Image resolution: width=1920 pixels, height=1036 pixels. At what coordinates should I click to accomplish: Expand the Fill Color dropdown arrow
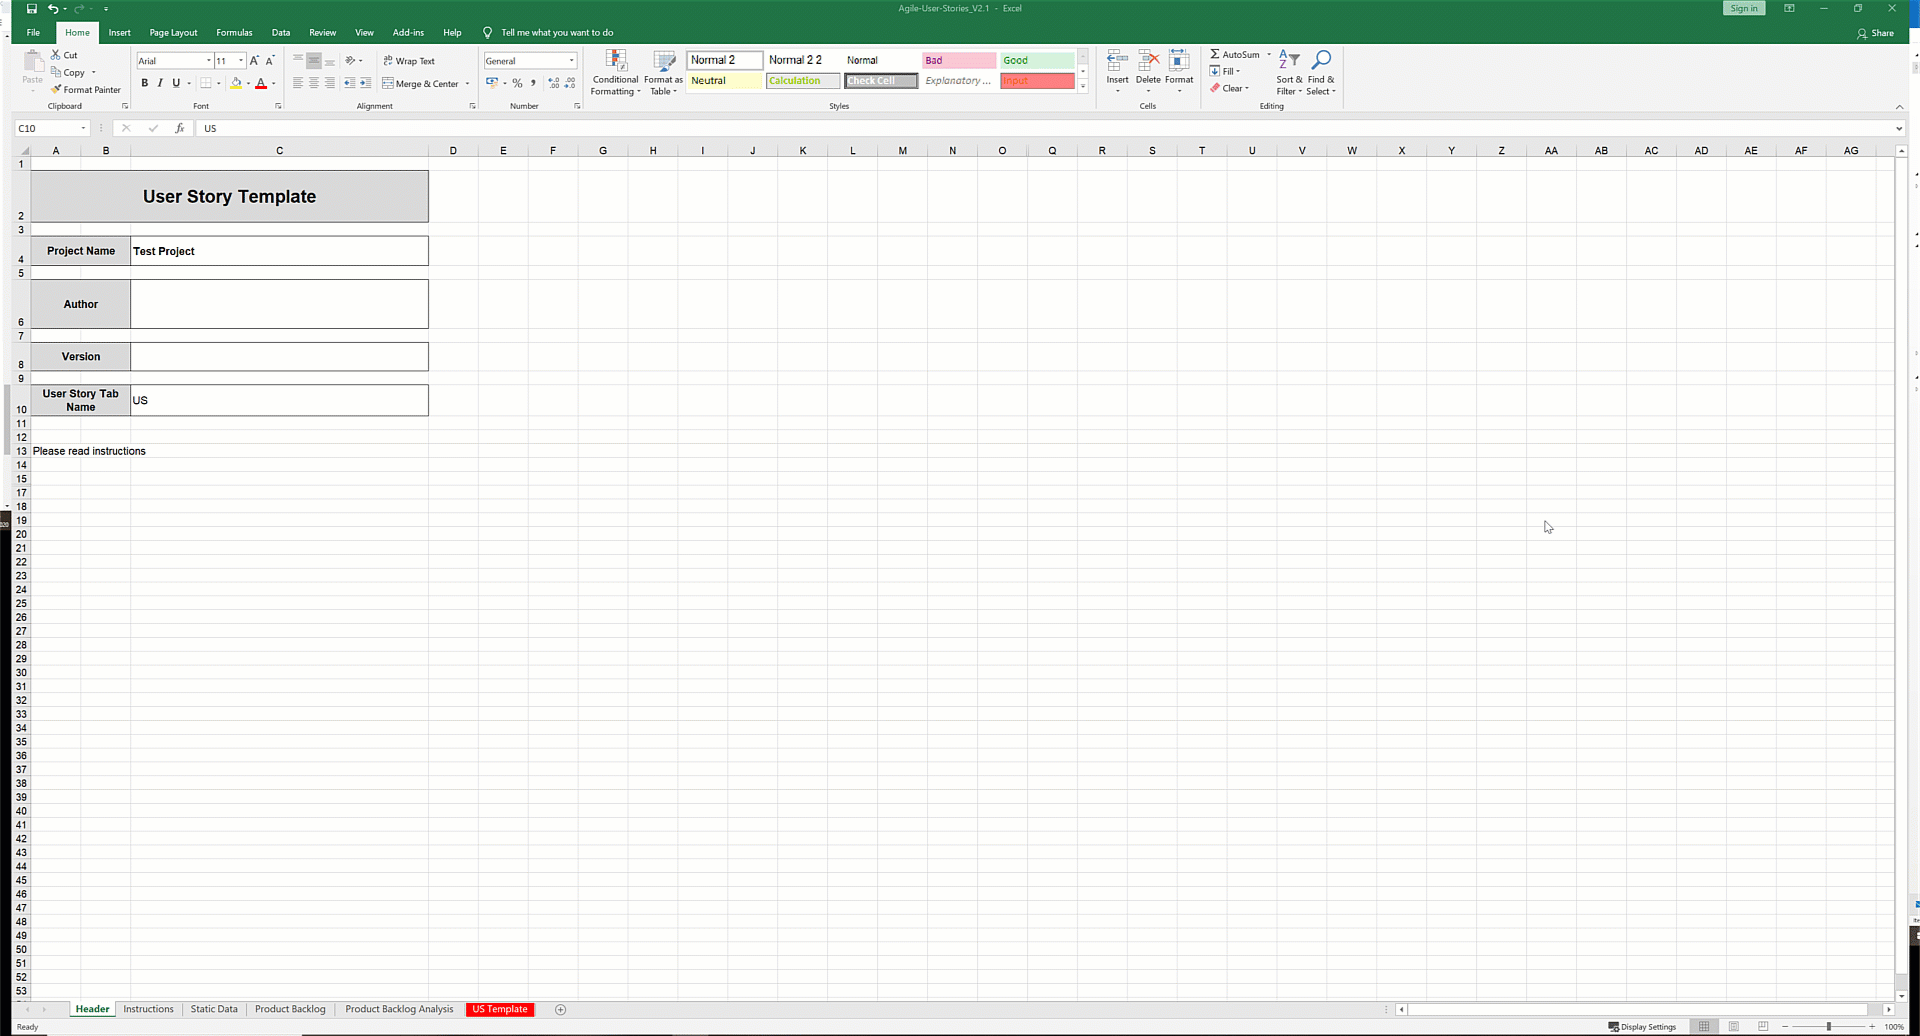(246, 84)
